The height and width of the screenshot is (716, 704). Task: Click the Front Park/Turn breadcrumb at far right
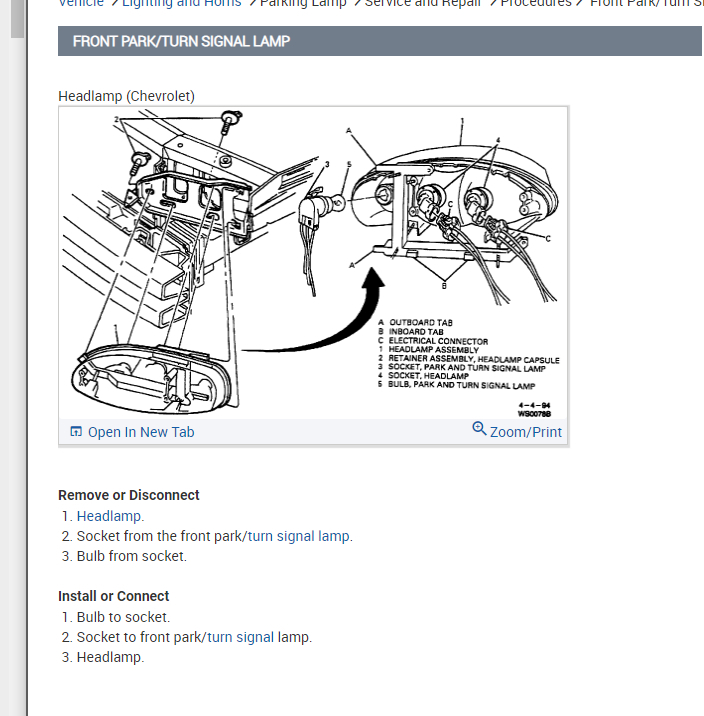[646, 3]
